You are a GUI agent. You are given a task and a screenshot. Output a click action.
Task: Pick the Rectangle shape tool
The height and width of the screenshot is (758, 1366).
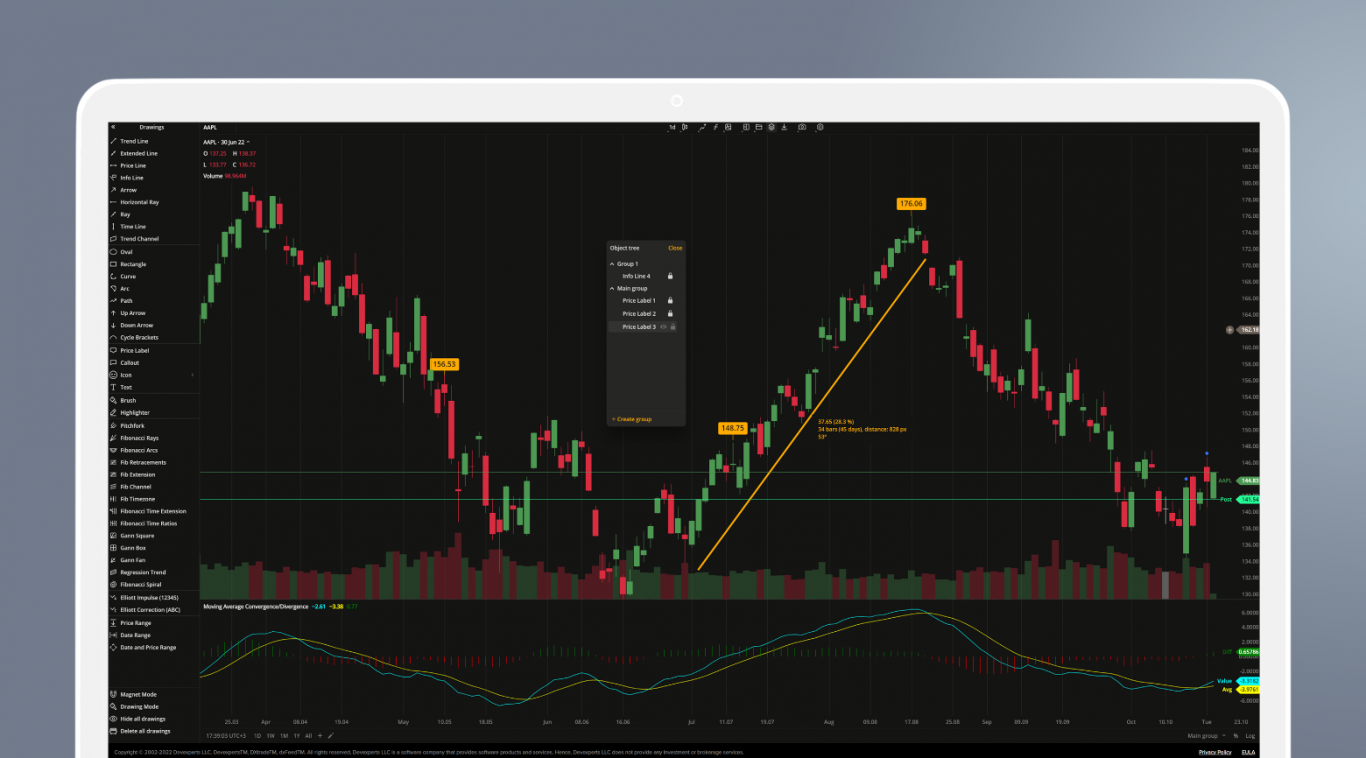point(133,264)
